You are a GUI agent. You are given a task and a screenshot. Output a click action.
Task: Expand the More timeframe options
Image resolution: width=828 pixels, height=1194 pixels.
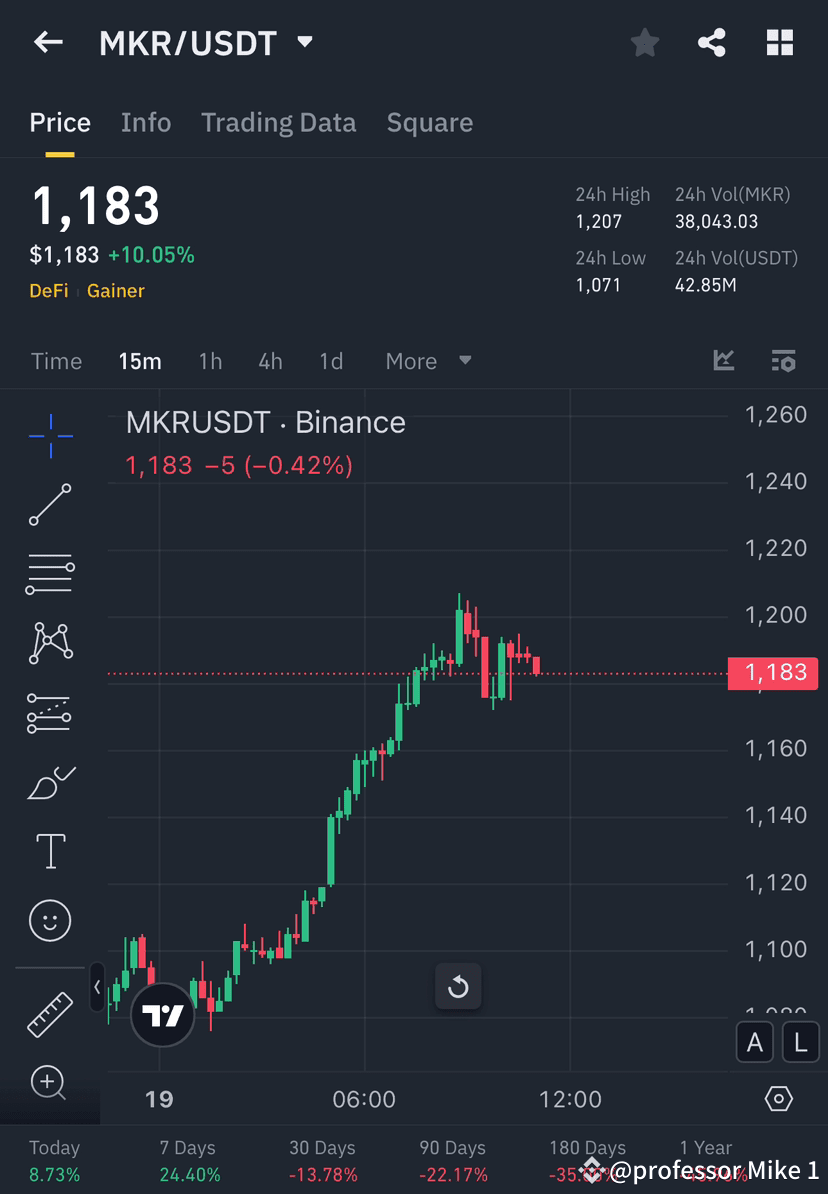click(x=428, y=361)
